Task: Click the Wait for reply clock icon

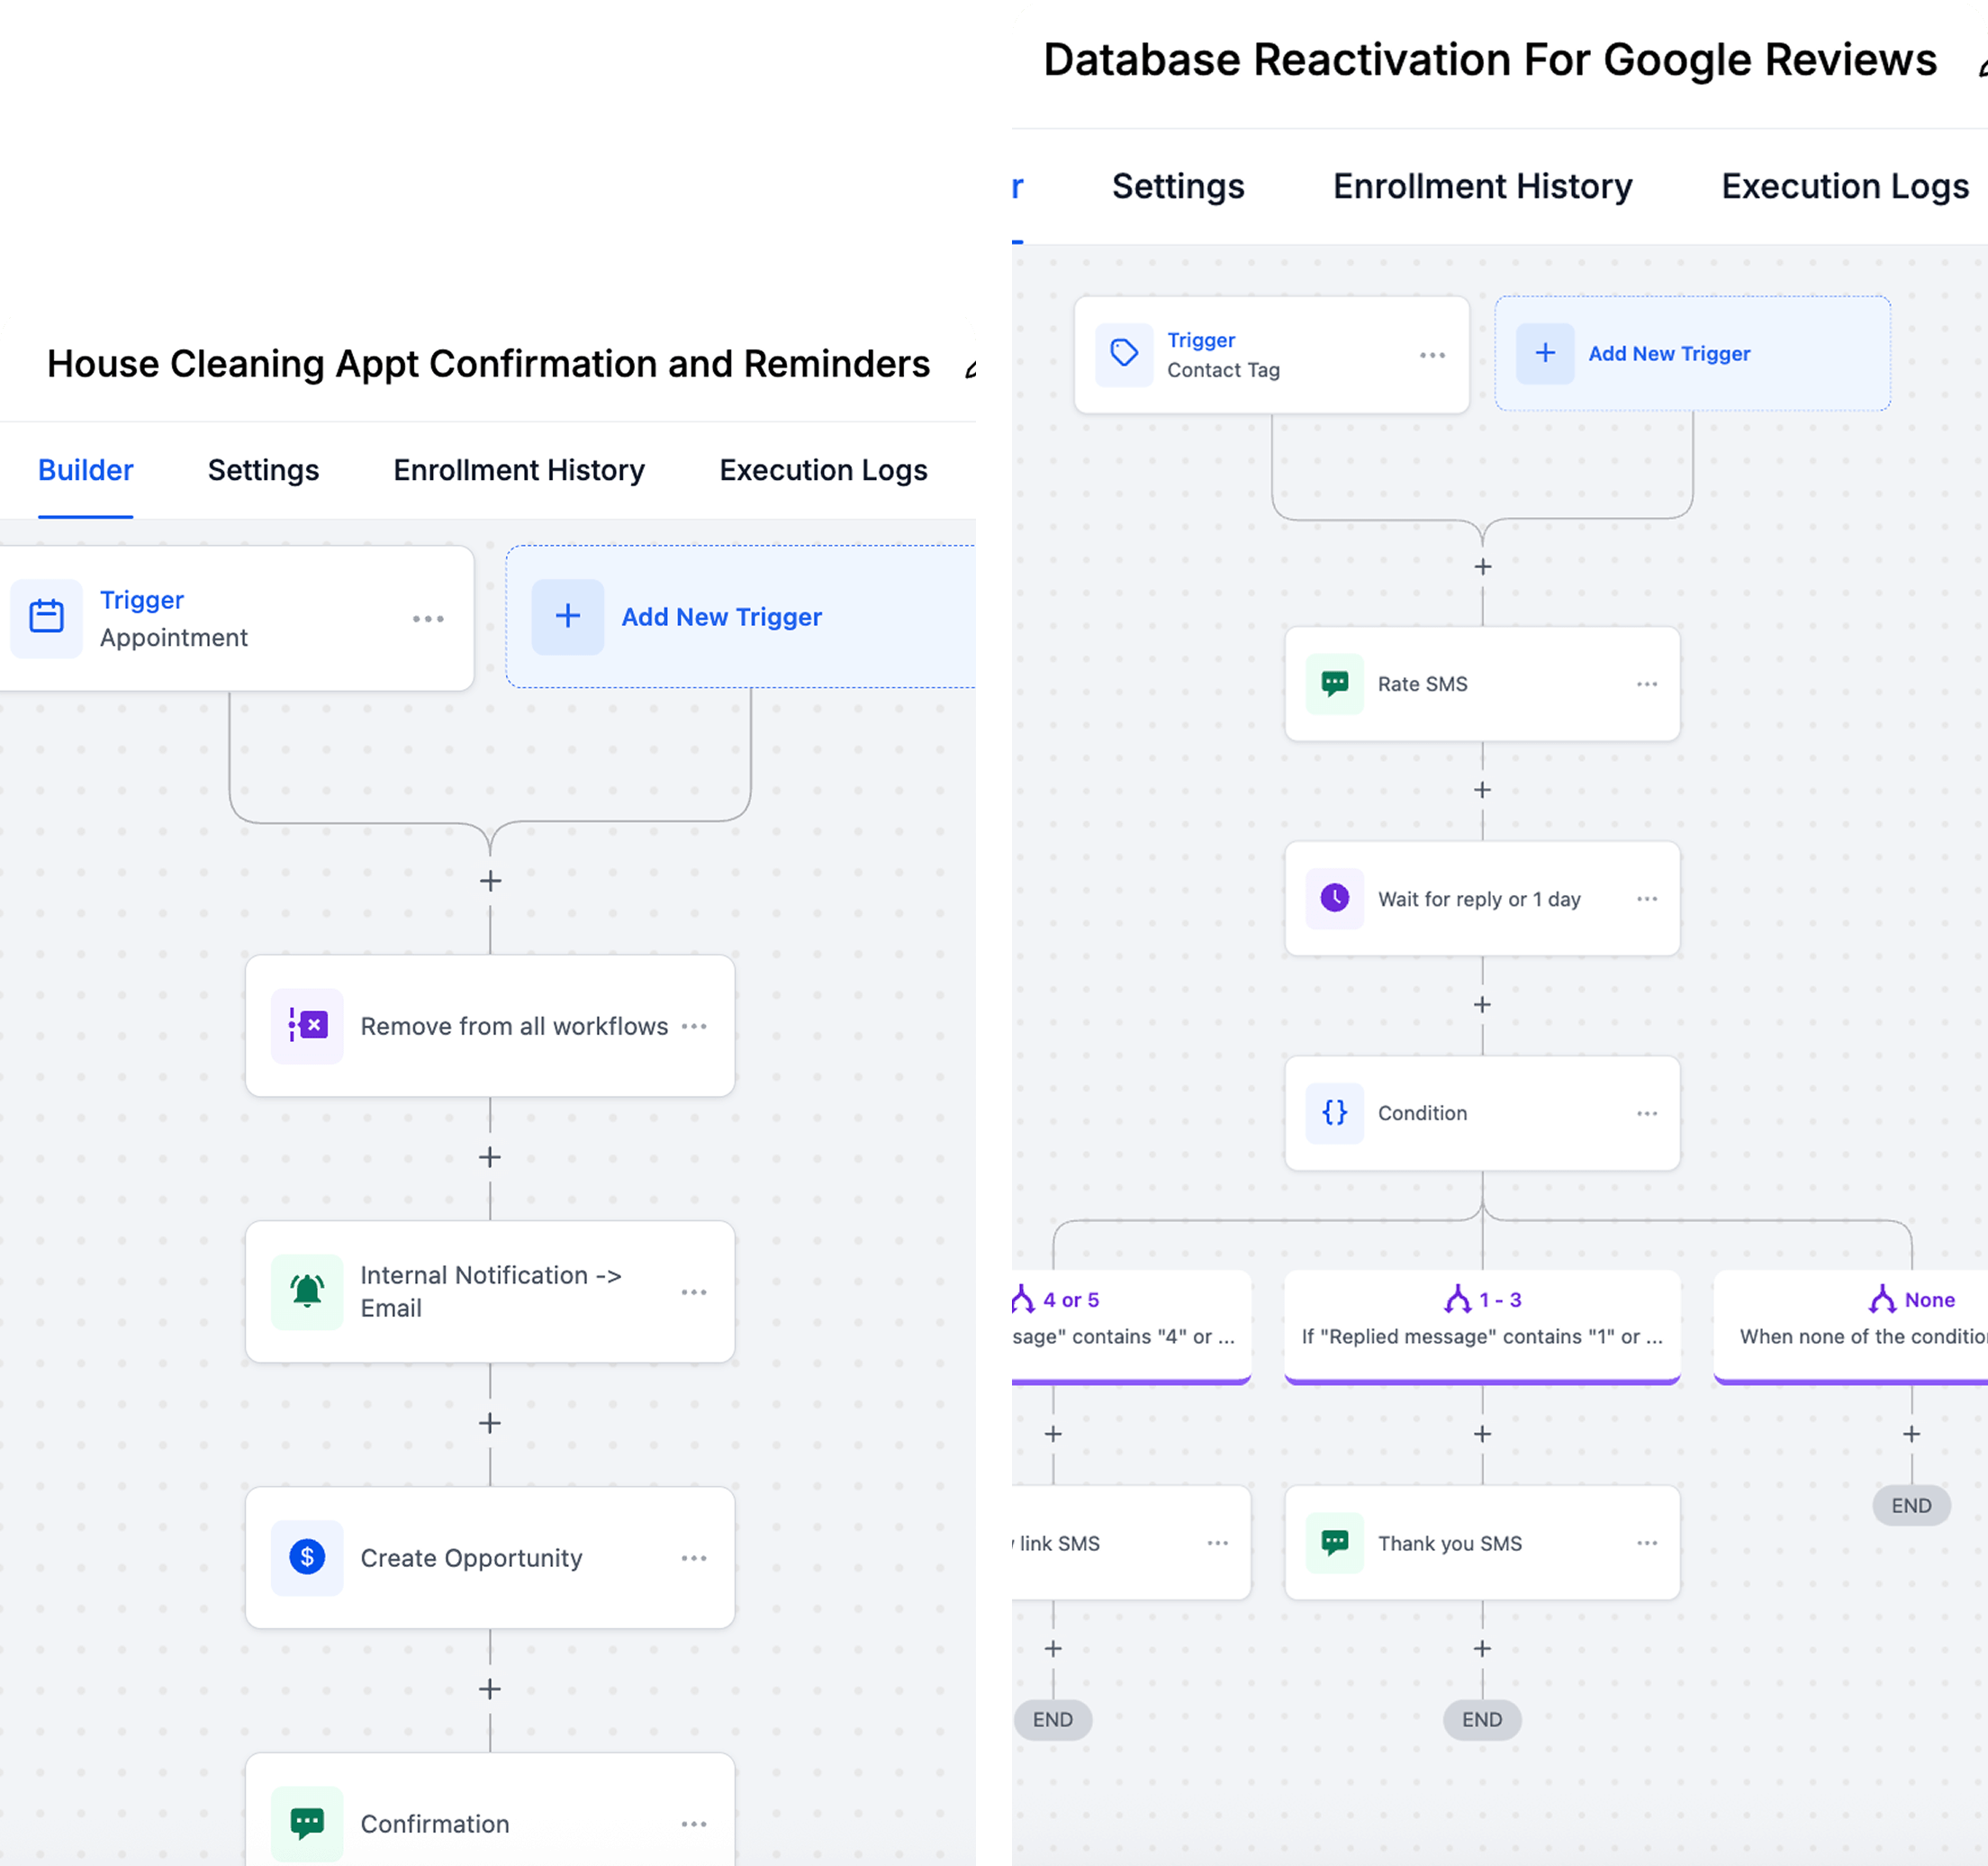Action: tap(1334, 898)
